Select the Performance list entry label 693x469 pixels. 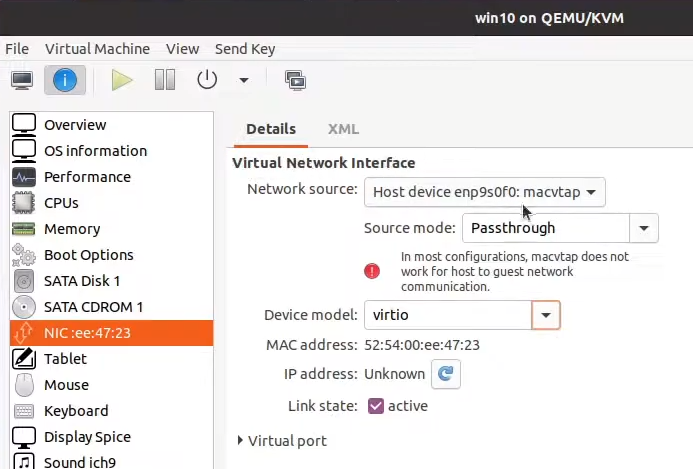(88, 177)
